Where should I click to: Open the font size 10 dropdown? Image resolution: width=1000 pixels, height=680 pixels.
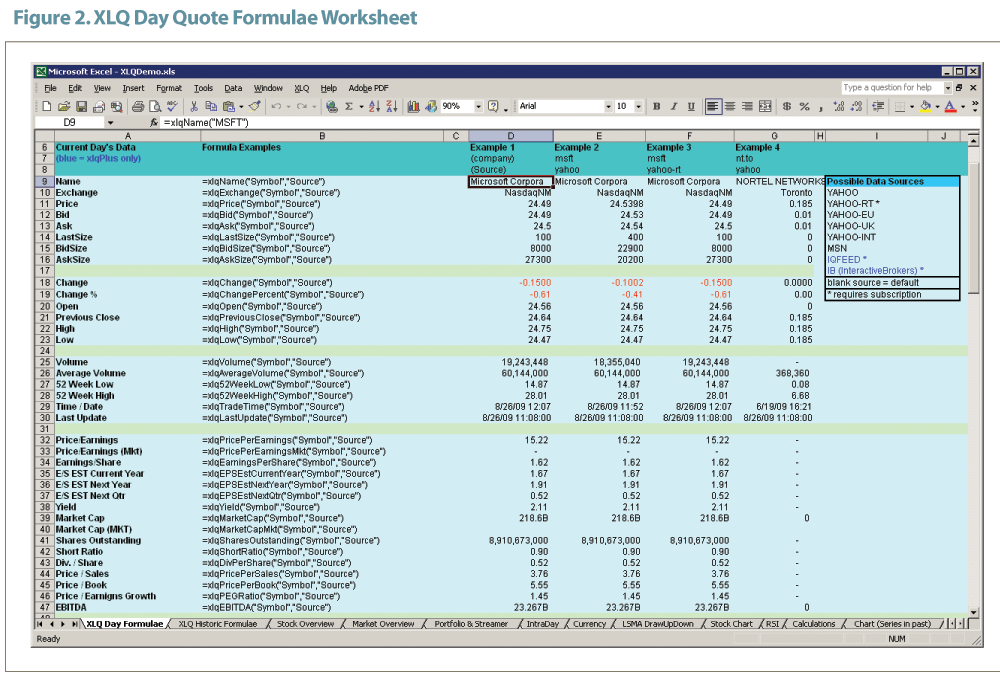coord(638,107)
